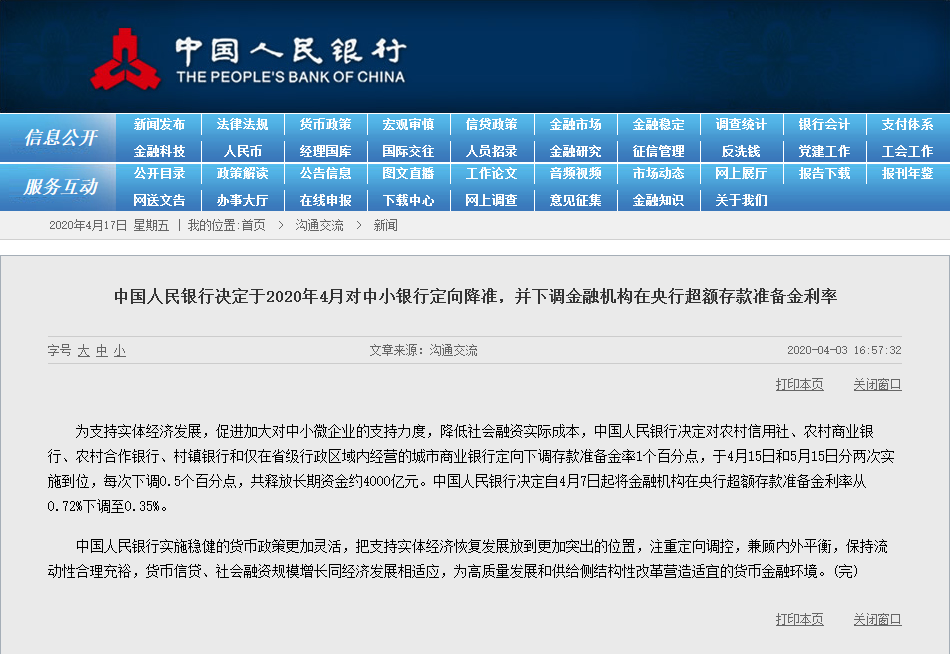Click top 打印本页 link
The height and width of the screenshot is (654, 950).
tap(800, 384)
